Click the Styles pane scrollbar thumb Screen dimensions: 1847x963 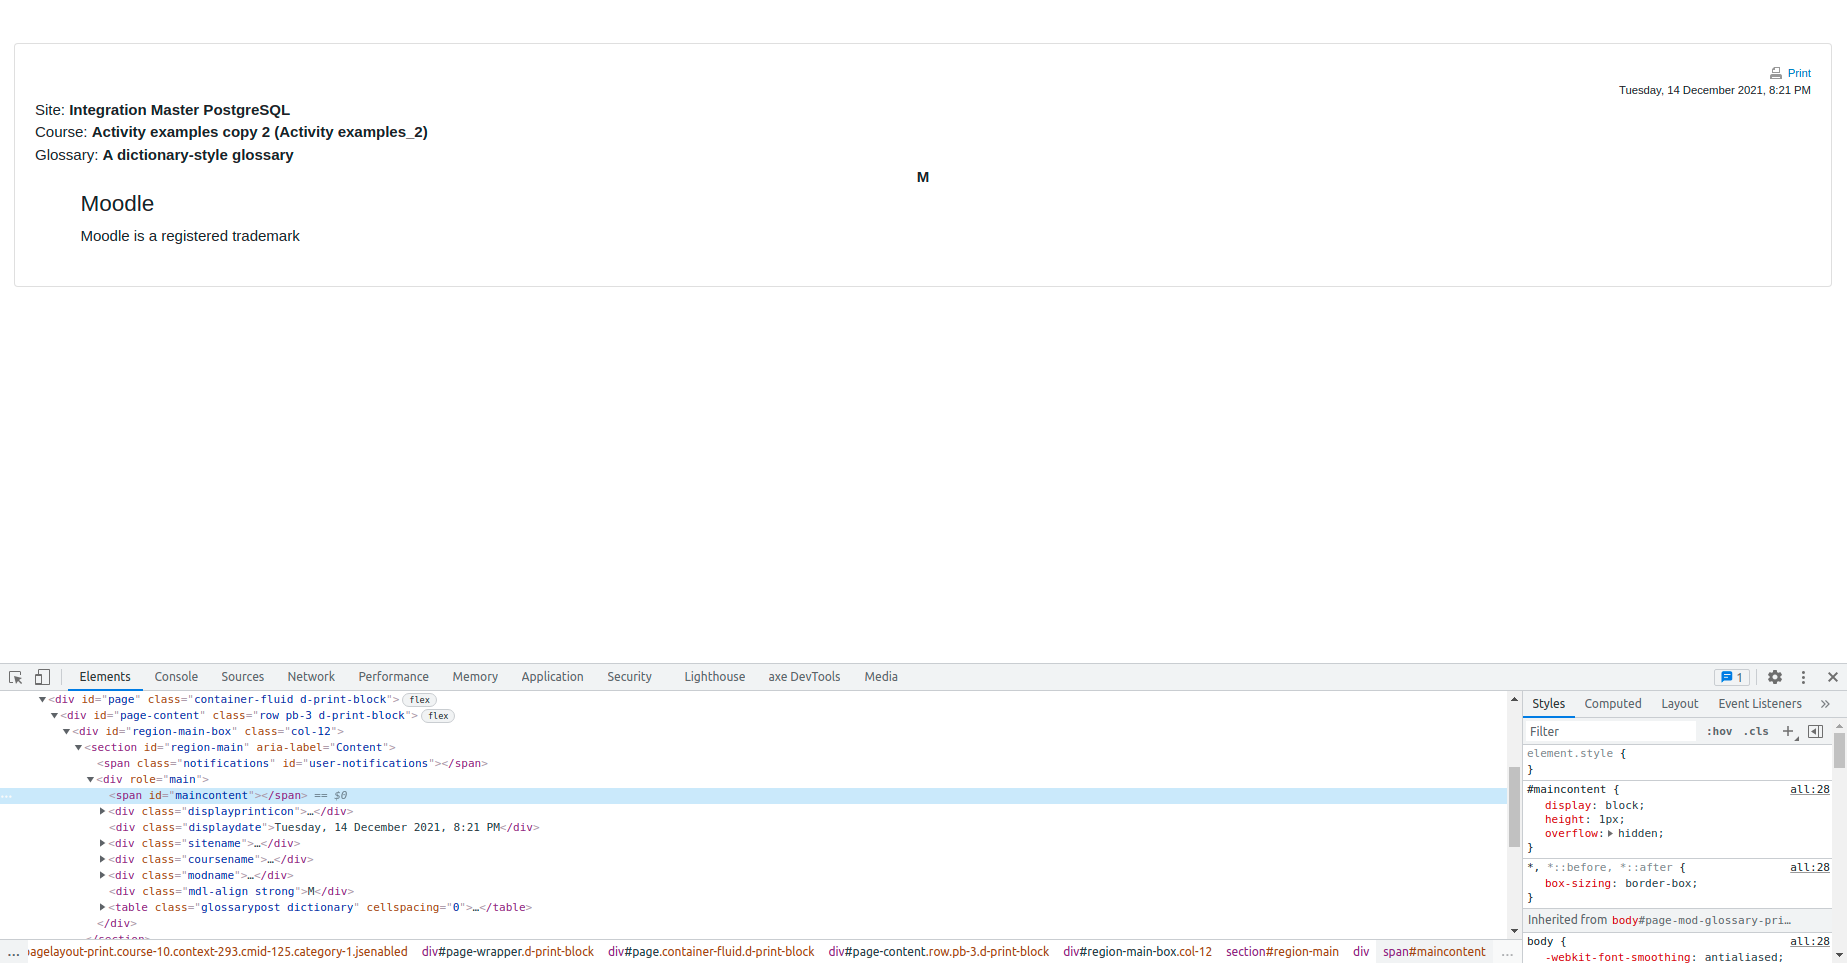point(1839,750)
